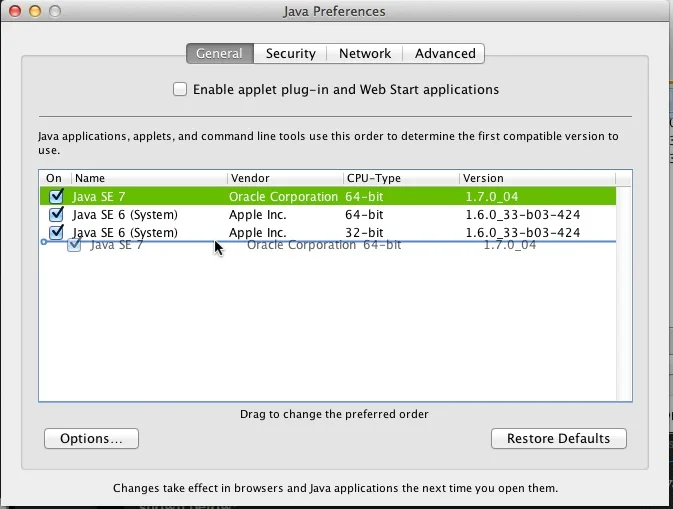Image resolution: width=673 pixels, height=509 pixels.
Task: Click the CPU-Type column header
Action: [400, 178]
